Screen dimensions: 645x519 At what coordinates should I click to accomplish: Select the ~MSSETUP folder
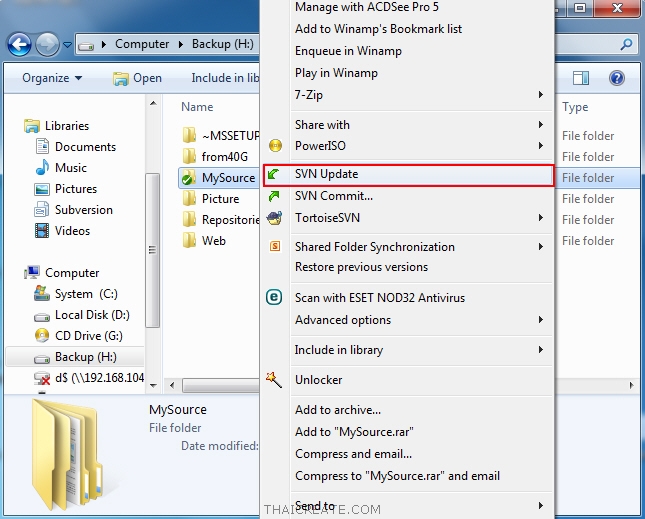pyautogui.click(x=220, y=135)
